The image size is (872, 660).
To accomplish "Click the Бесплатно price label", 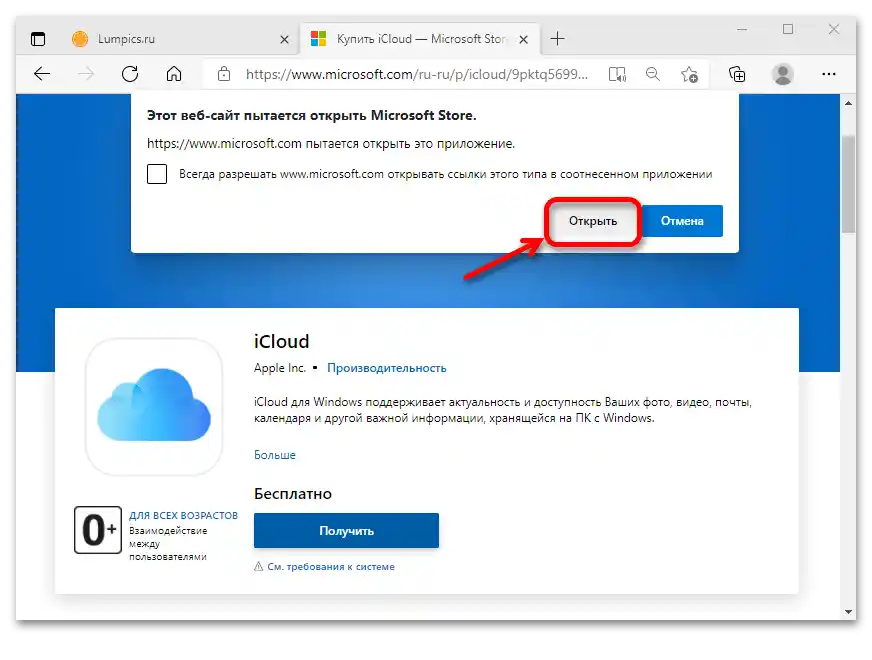I will coord(293,494).
